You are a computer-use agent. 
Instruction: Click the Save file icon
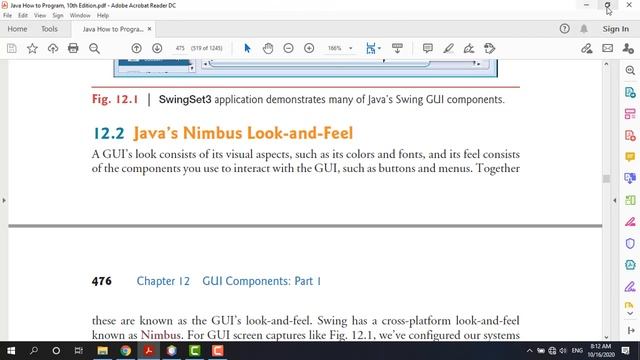tap(12, 48)
